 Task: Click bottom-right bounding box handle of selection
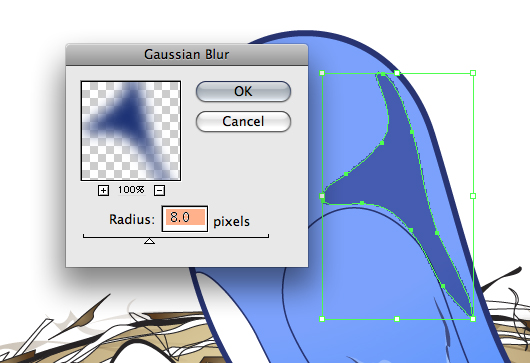point(473,319)
